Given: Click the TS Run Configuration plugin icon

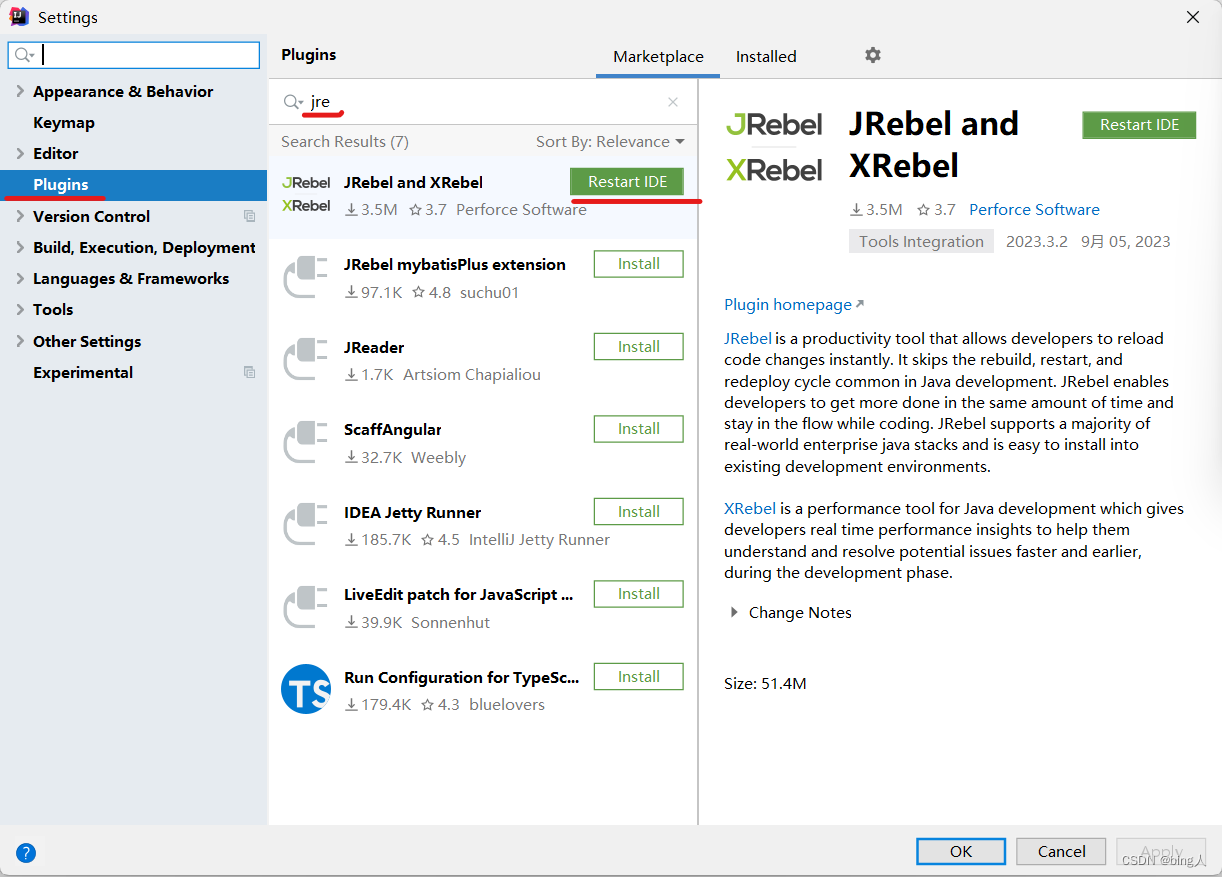Looking at the screenshot, I should point(306,689).
